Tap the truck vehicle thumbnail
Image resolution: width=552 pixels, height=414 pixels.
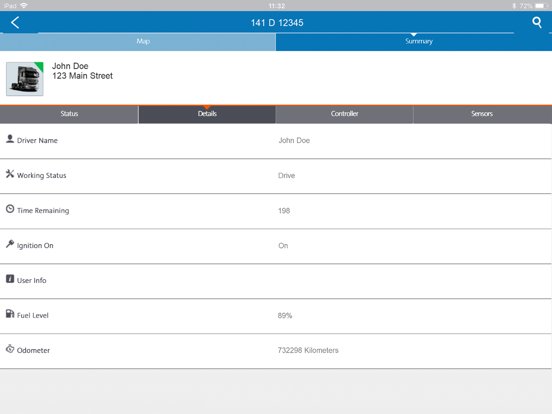[x=25, y=79]
